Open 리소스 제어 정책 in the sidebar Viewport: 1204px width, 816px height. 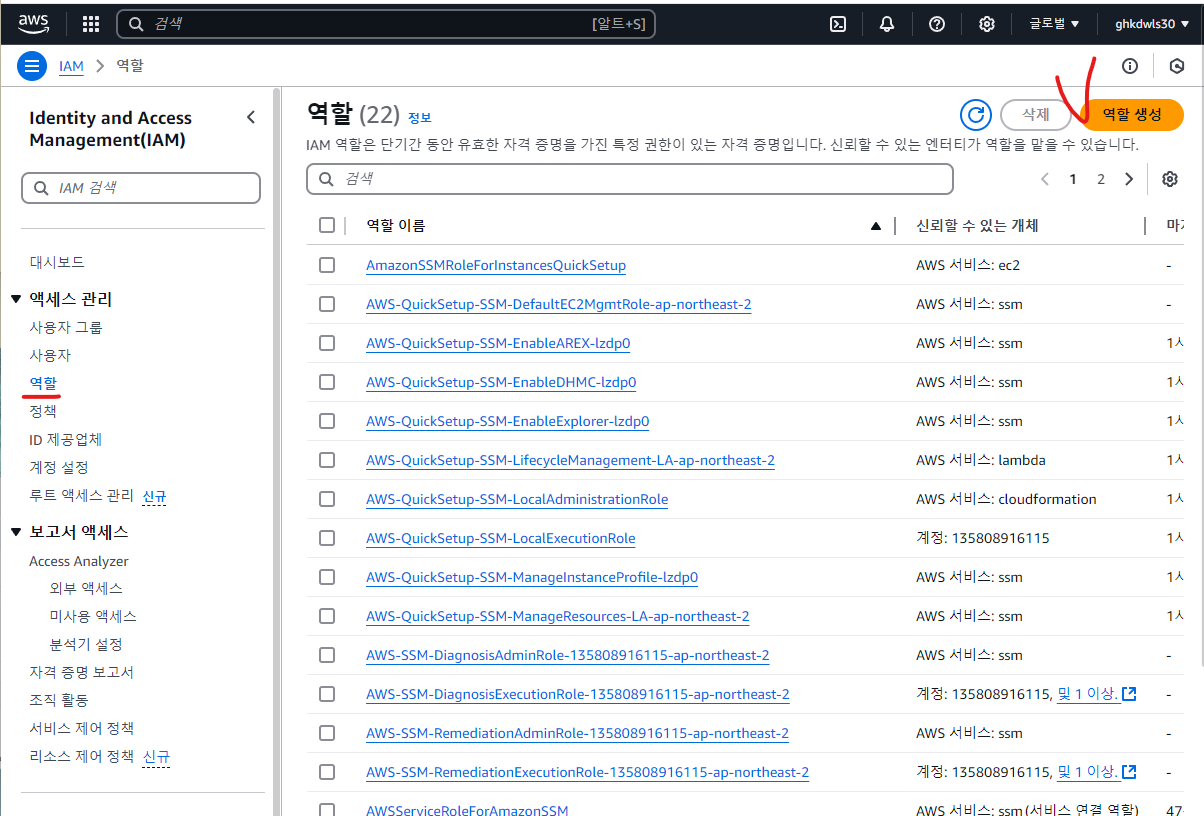(x=81, y=756)
